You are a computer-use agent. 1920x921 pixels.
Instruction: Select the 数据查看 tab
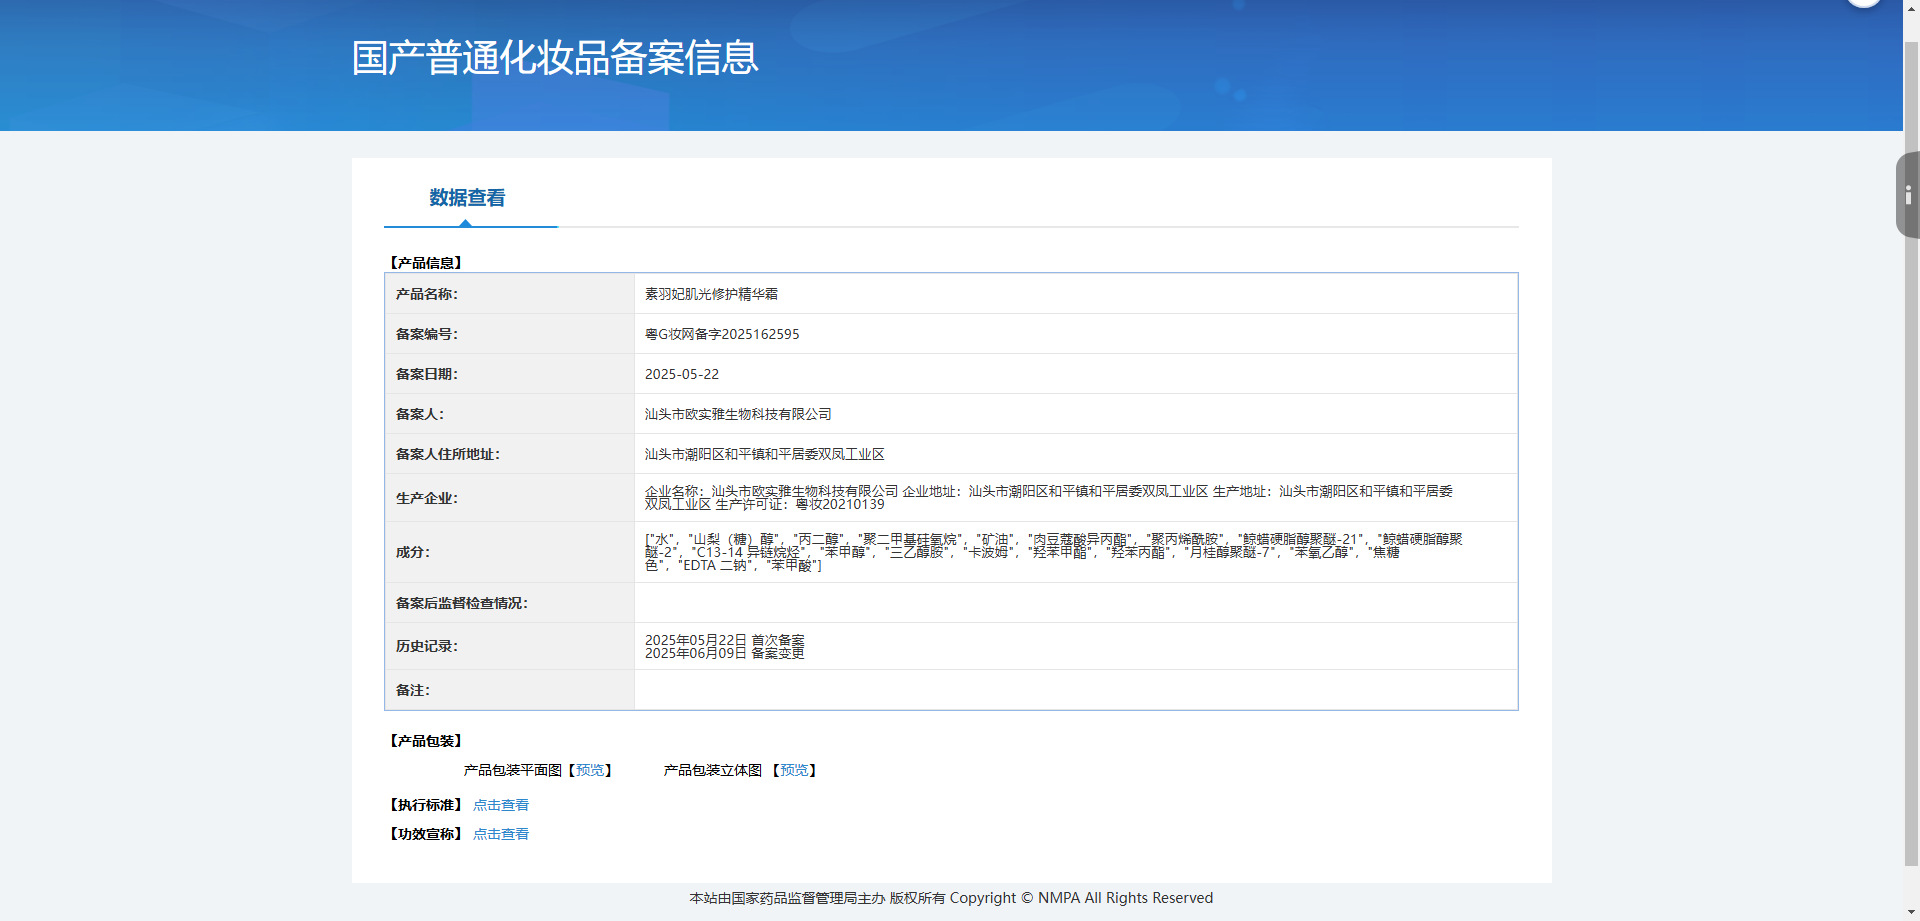467,198
